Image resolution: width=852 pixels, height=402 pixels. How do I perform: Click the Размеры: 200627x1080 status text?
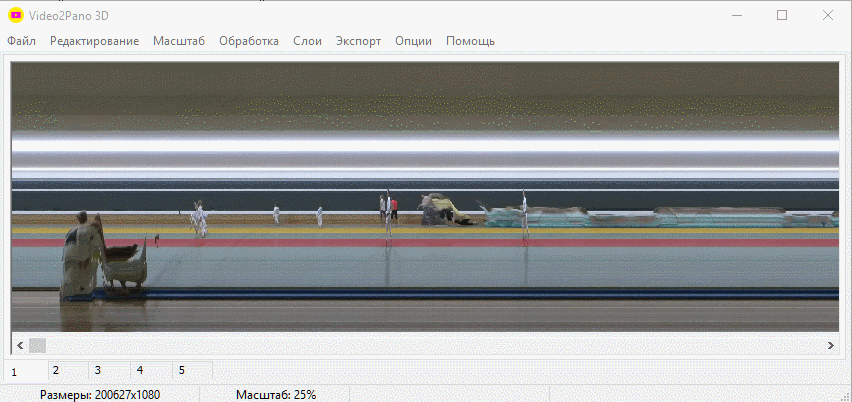click(x=100, y=395)
